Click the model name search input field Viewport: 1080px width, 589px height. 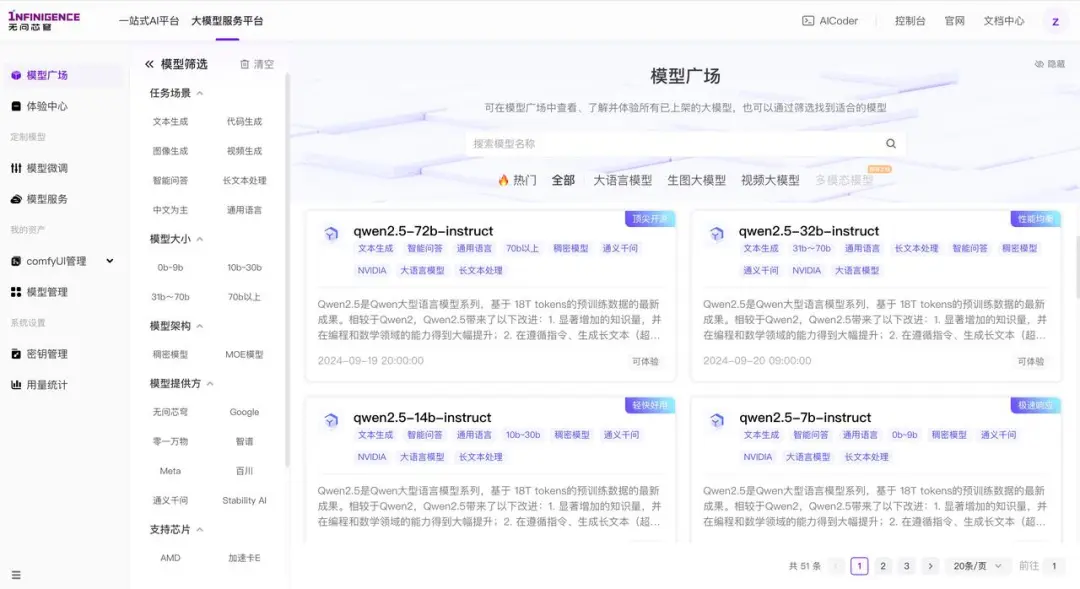click(x=650, y=143)
